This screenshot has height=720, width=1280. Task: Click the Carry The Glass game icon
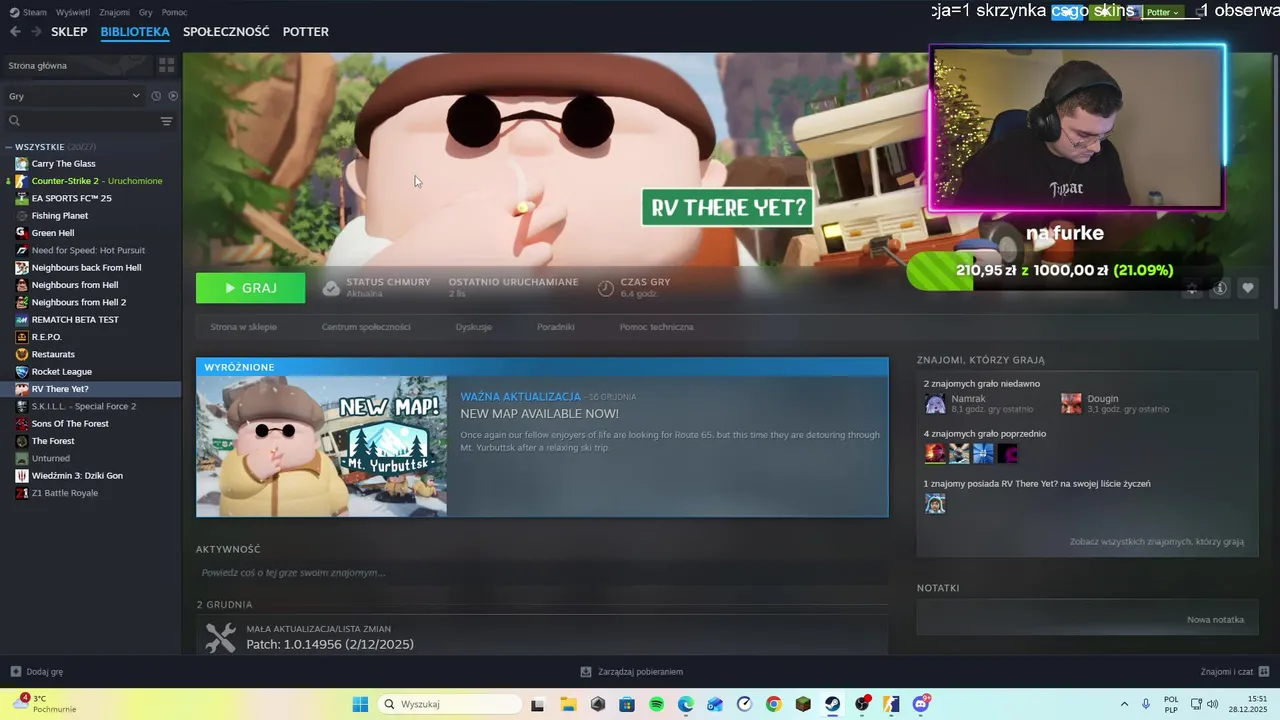coord(22,164)
